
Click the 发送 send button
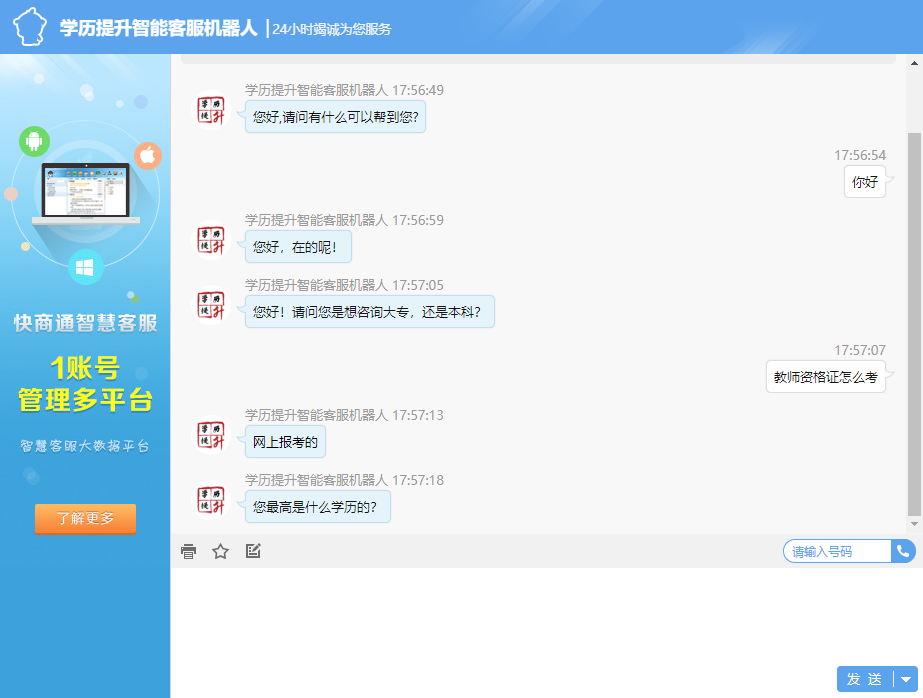pos(864,680)
